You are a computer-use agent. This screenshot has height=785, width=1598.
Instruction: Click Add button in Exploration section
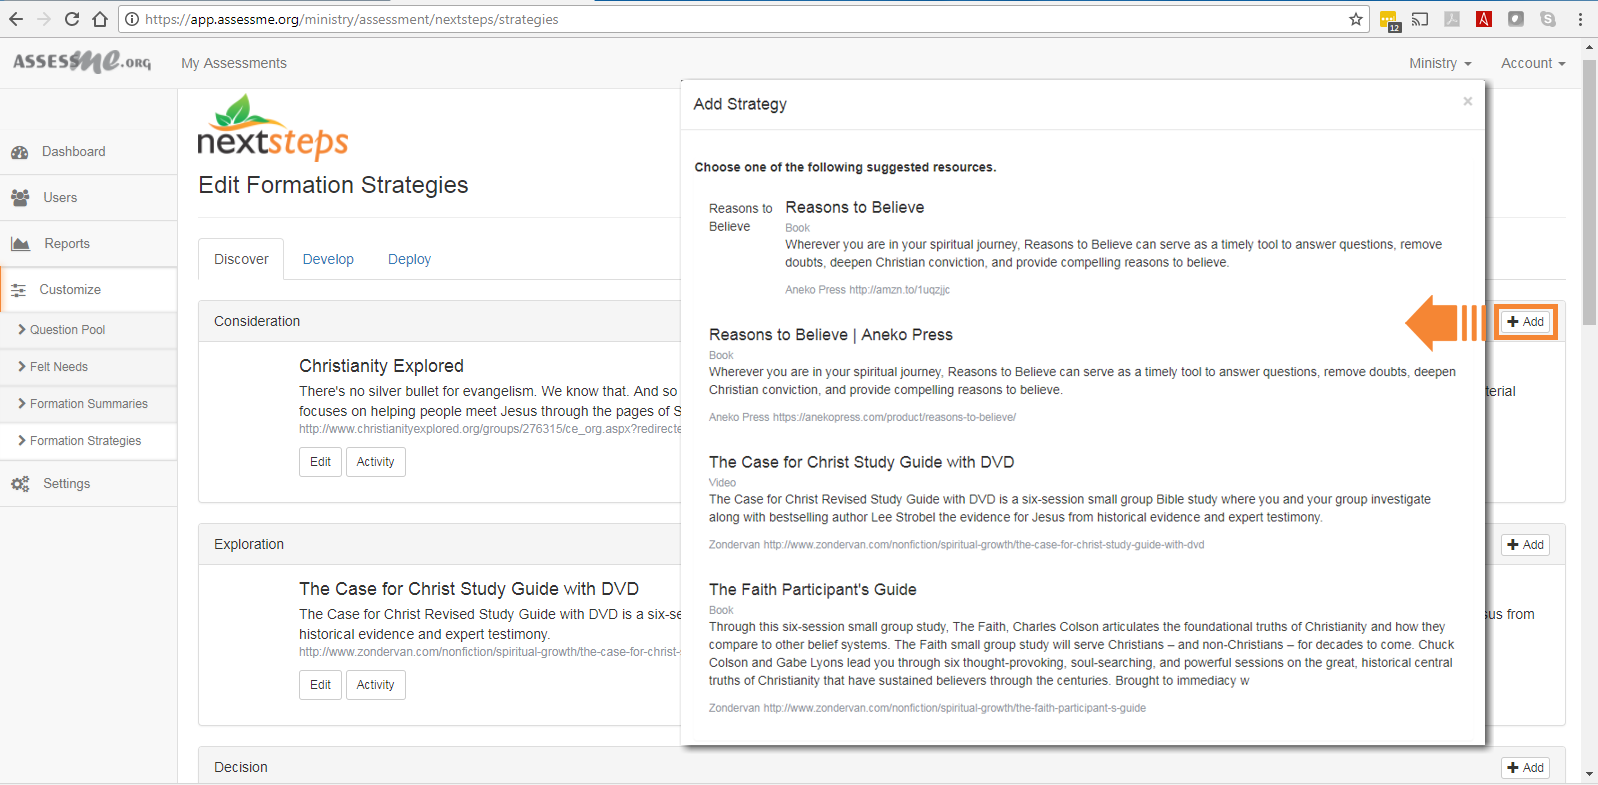tap(1525, 545)
